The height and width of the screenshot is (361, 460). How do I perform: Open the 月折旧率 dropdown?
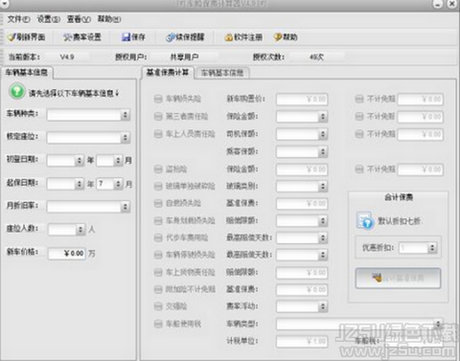click(88, 207)
